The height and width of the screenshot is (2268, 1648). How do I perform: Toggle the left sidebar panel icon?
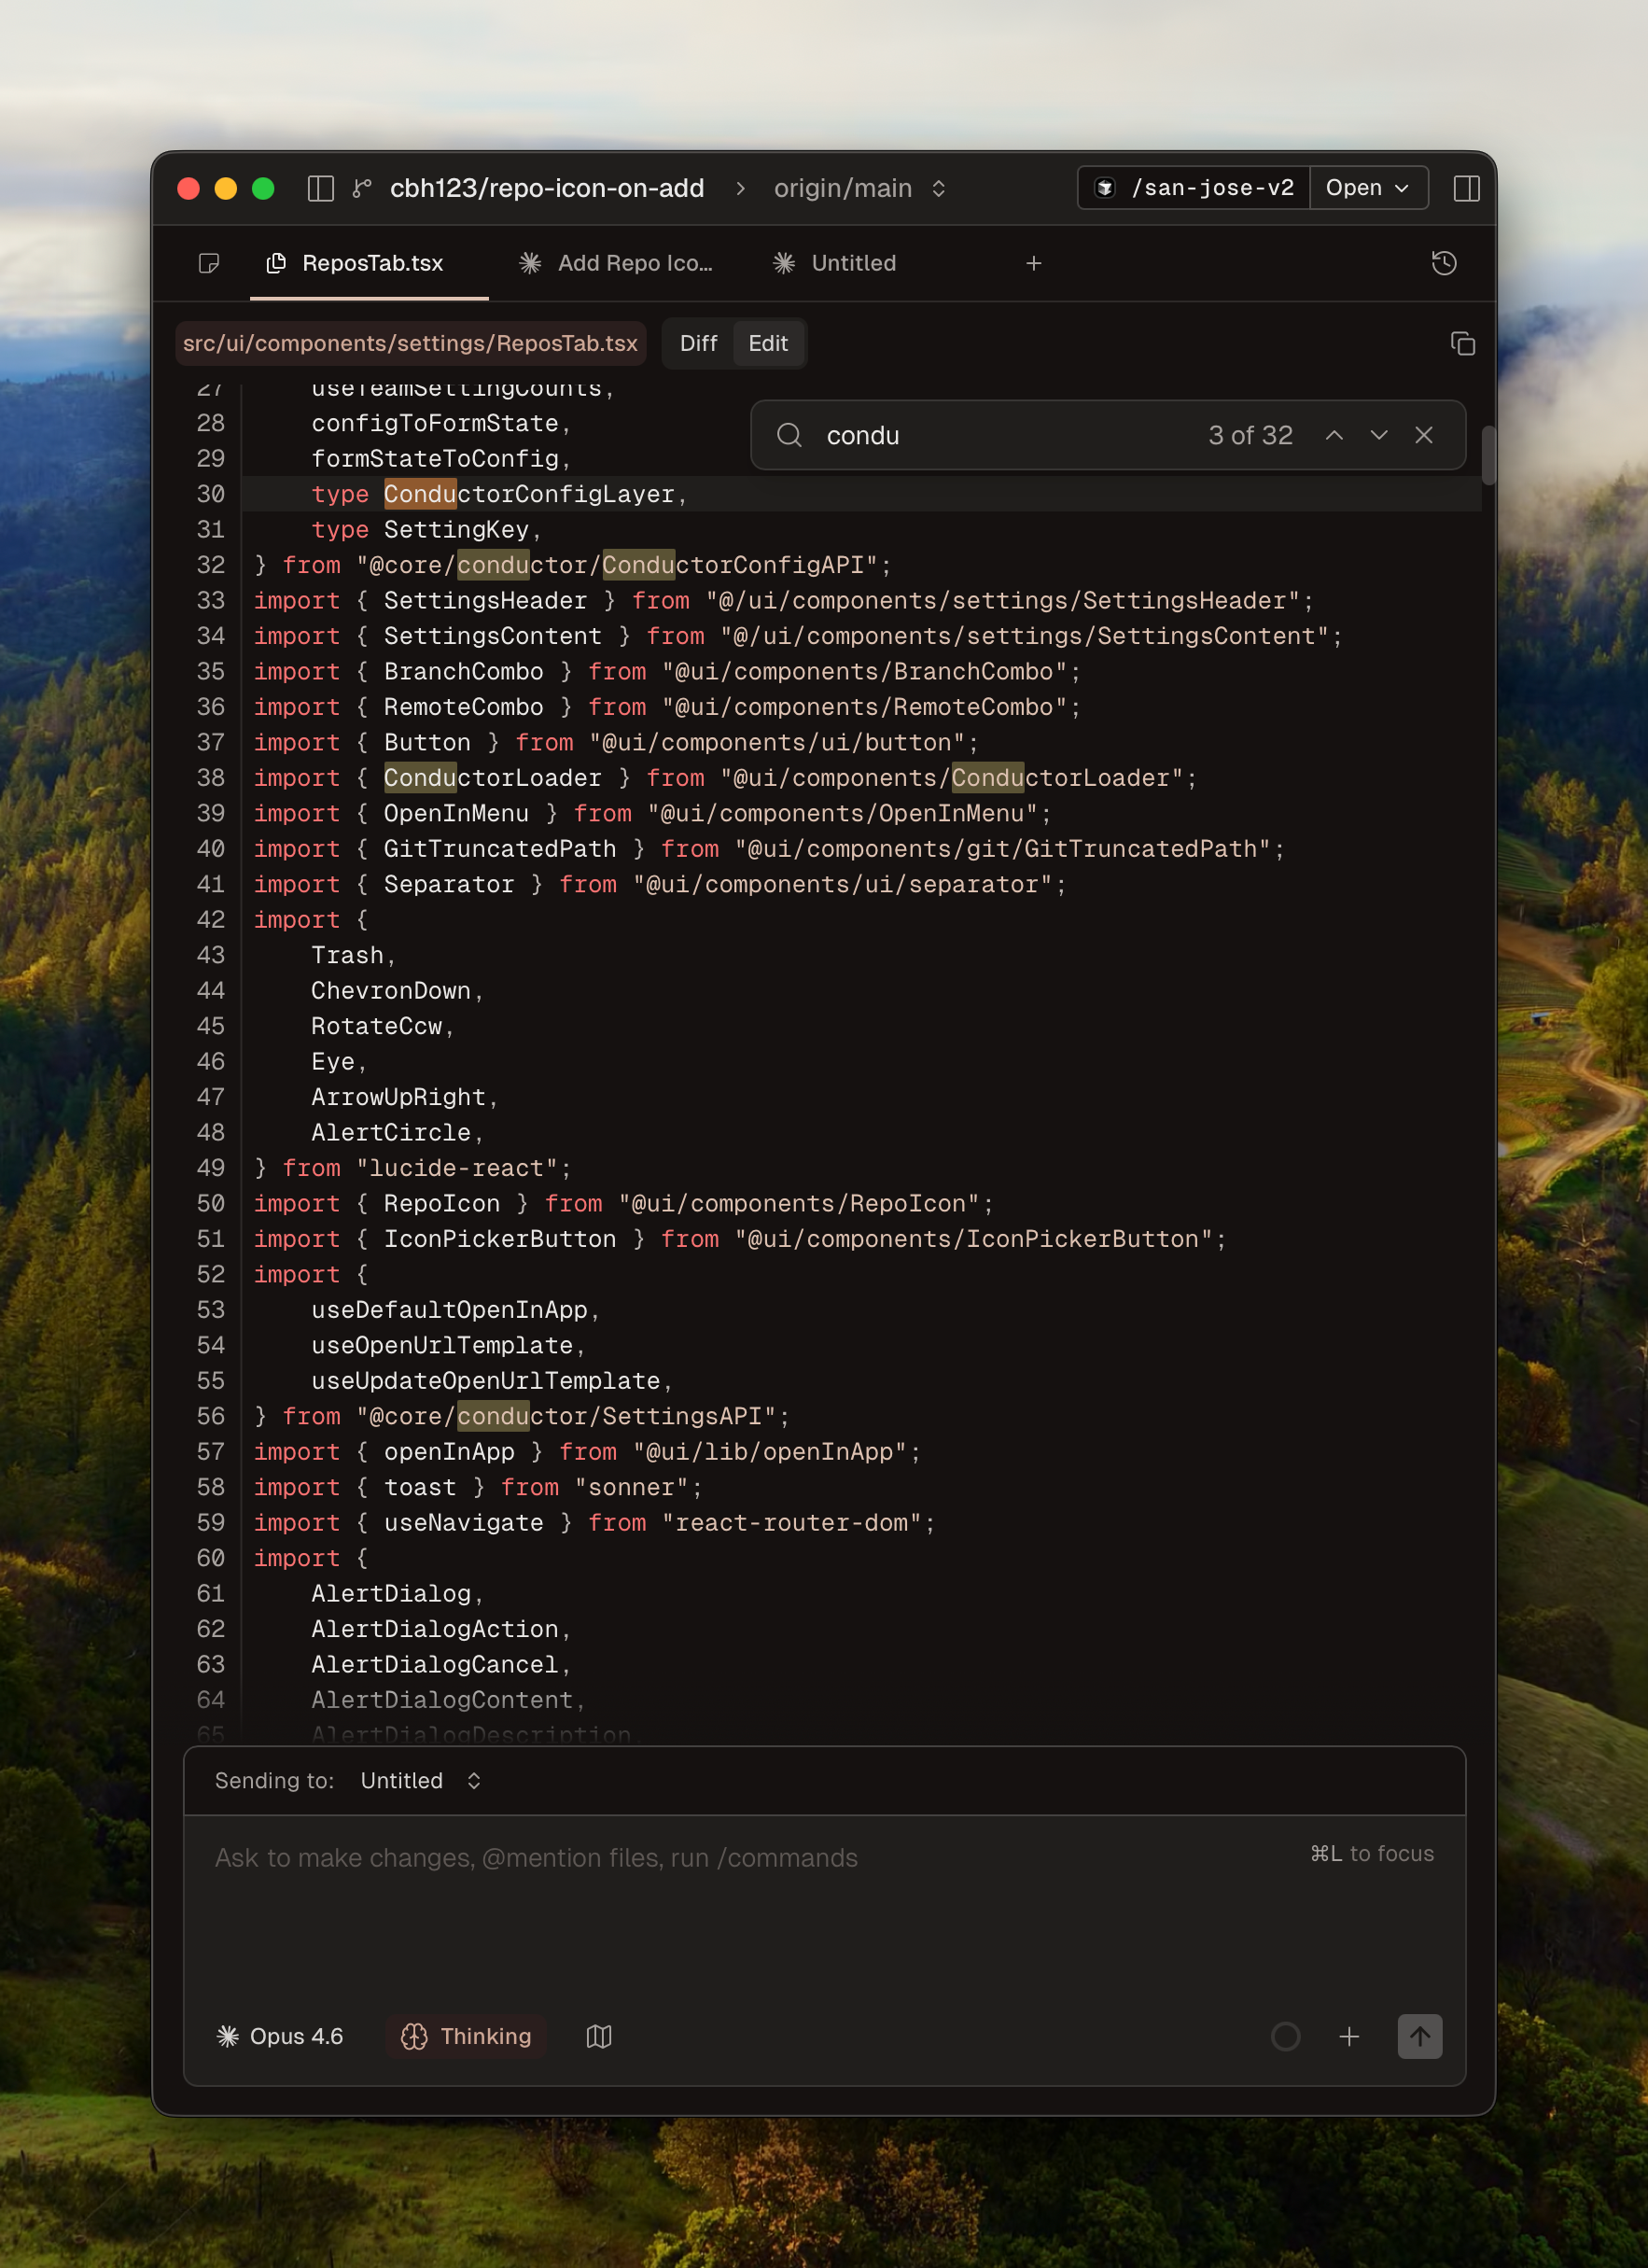coord(320,188)
